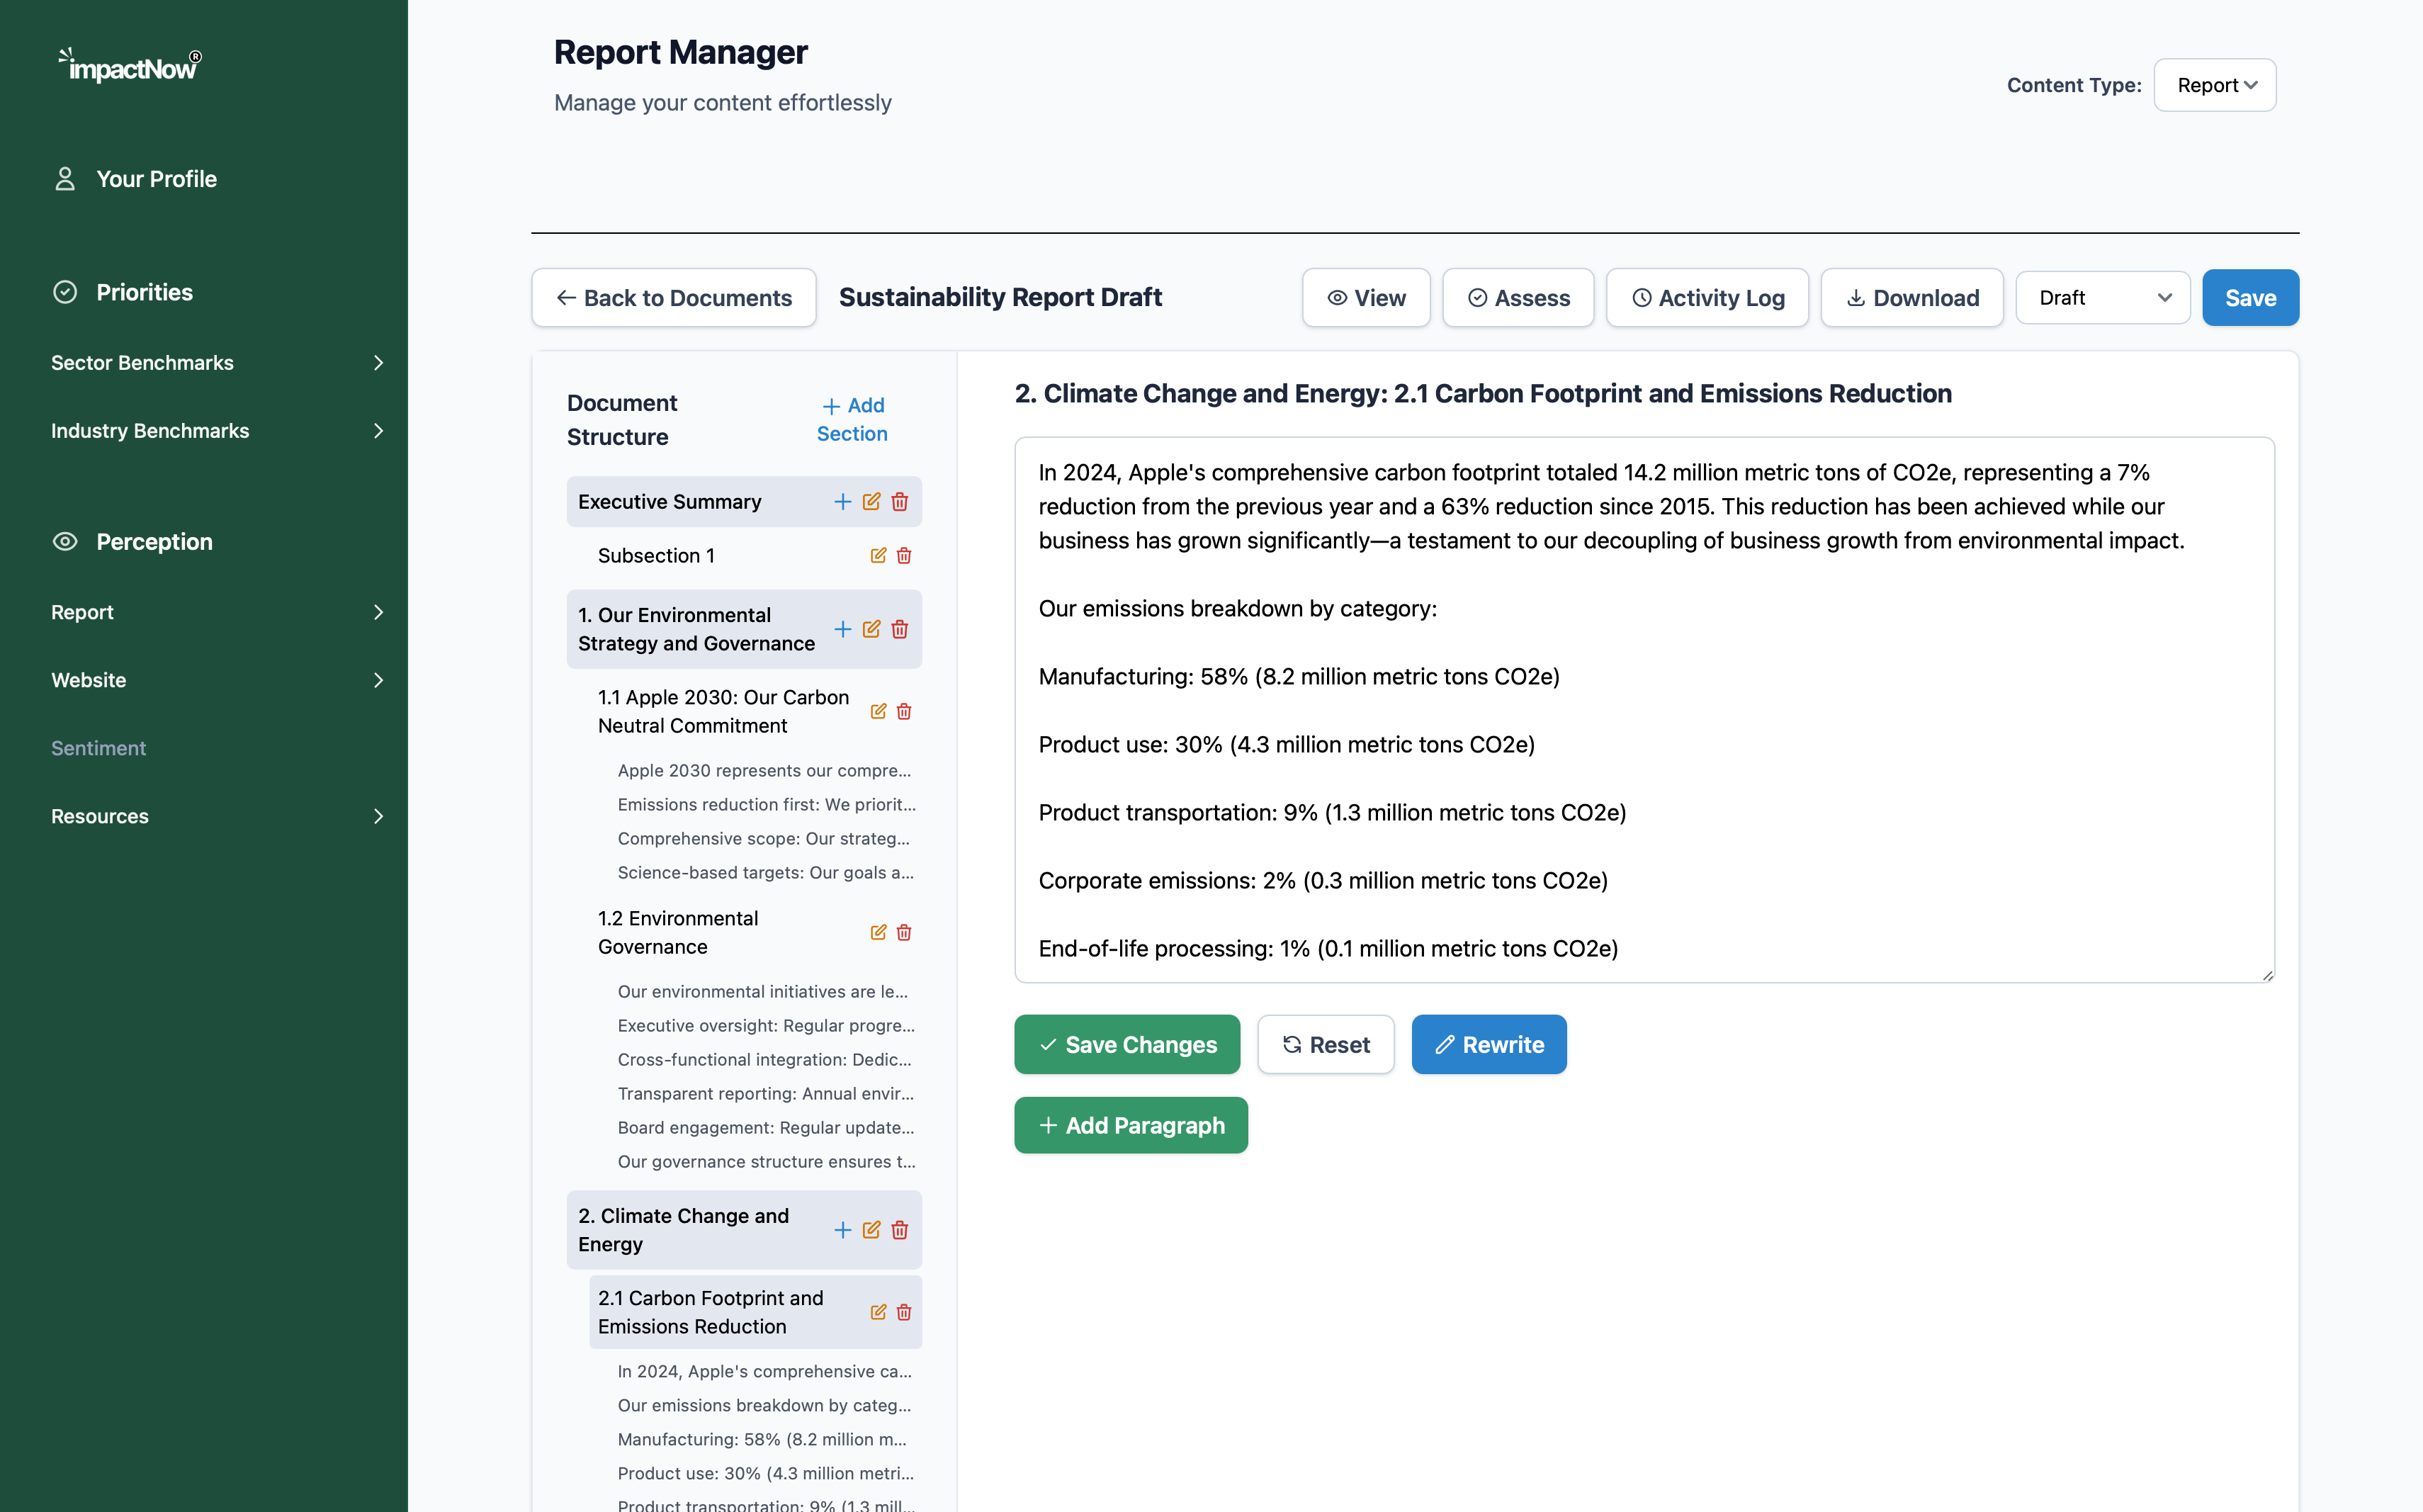Reset the paragraph edits
Viewport: 2423px width, 1512px height.
click(x=1325, y=1045)
